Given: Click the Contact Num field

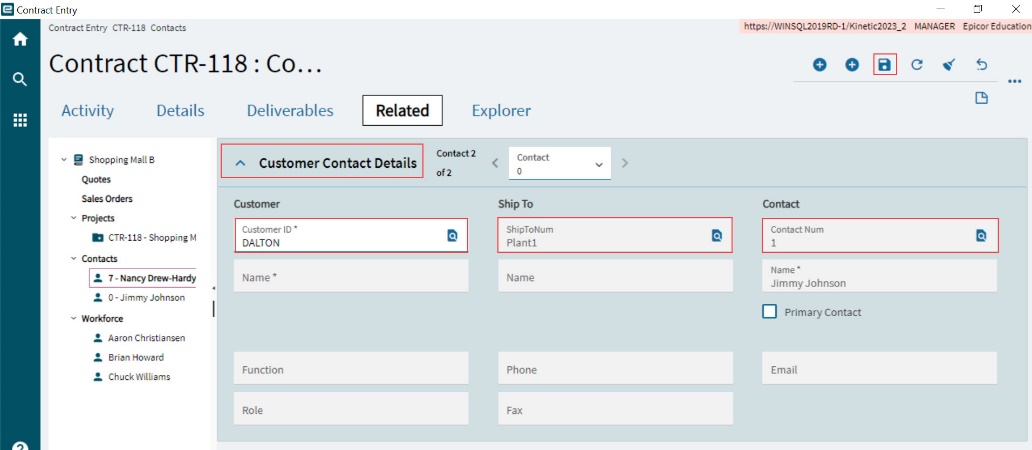Looking at the screenshot, I should tap(880, 235).
